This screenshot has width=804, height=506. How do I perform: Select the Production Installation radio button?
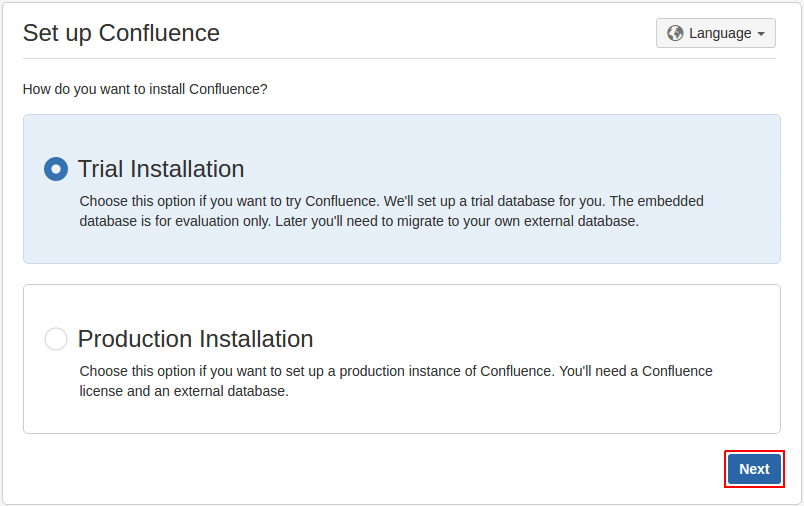click(x=56, y=339)
